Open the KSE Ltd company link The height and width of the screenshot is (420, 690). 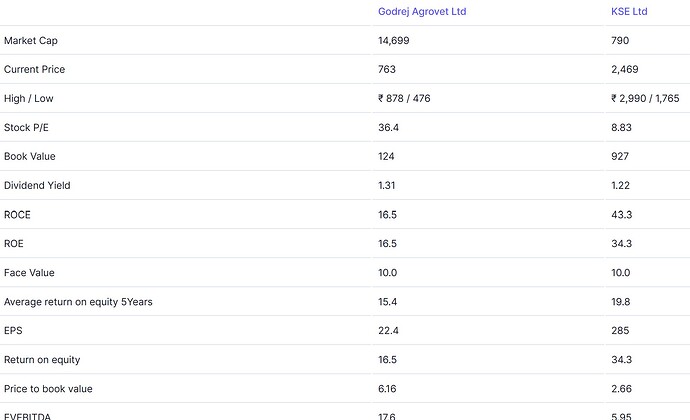pos(629,11)
